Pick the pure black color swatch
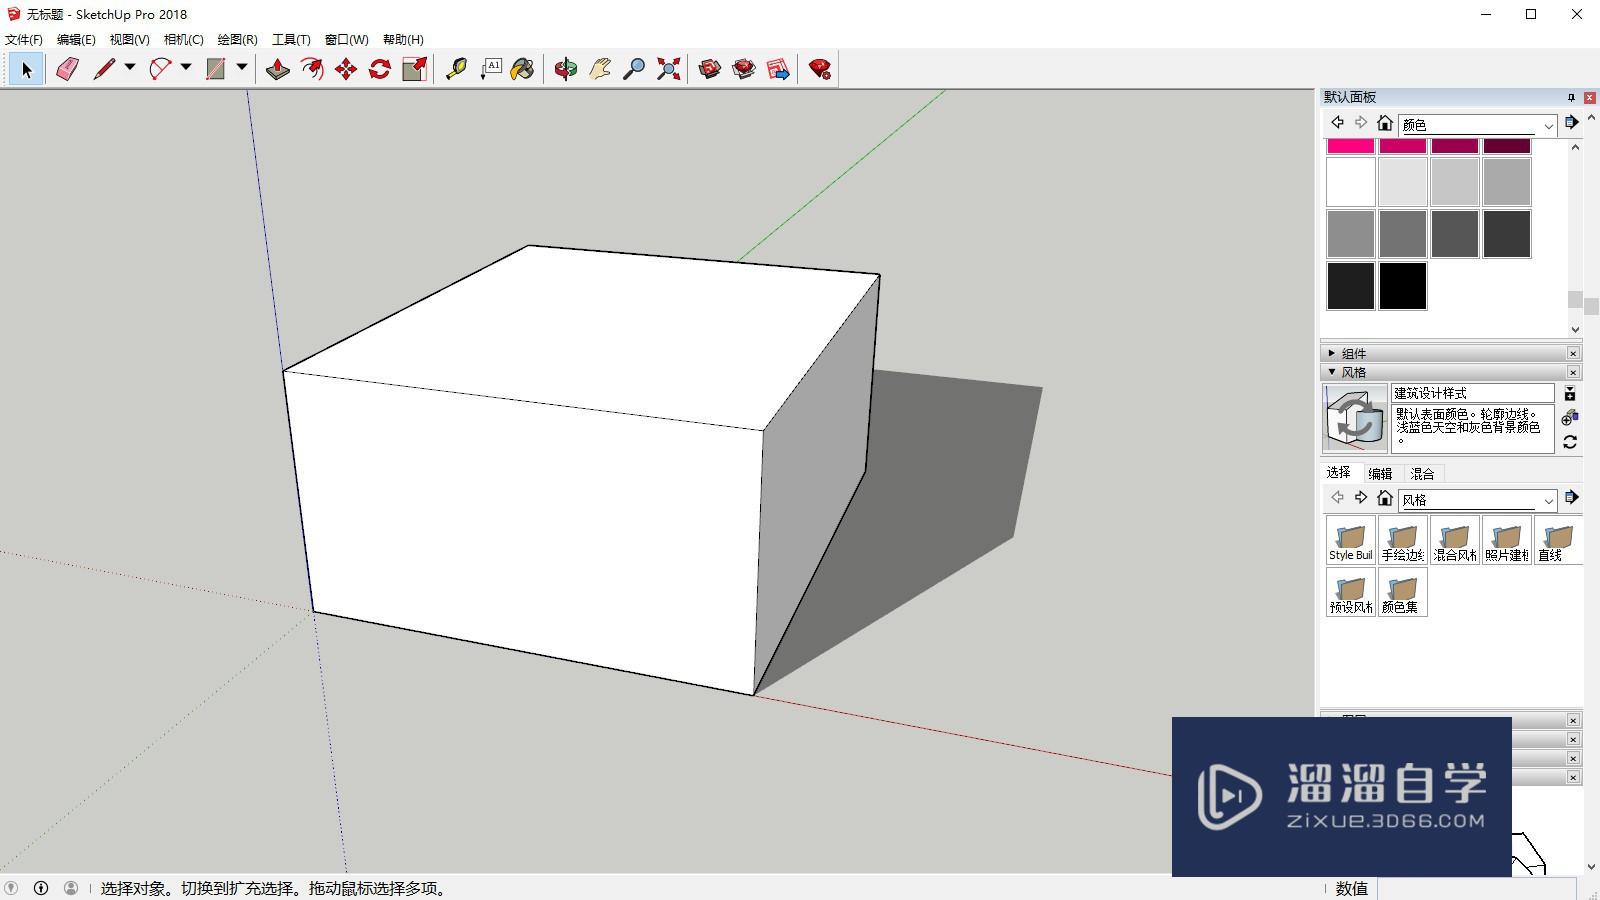This screenshot has width=1600, height=900. coord(1403,286)
